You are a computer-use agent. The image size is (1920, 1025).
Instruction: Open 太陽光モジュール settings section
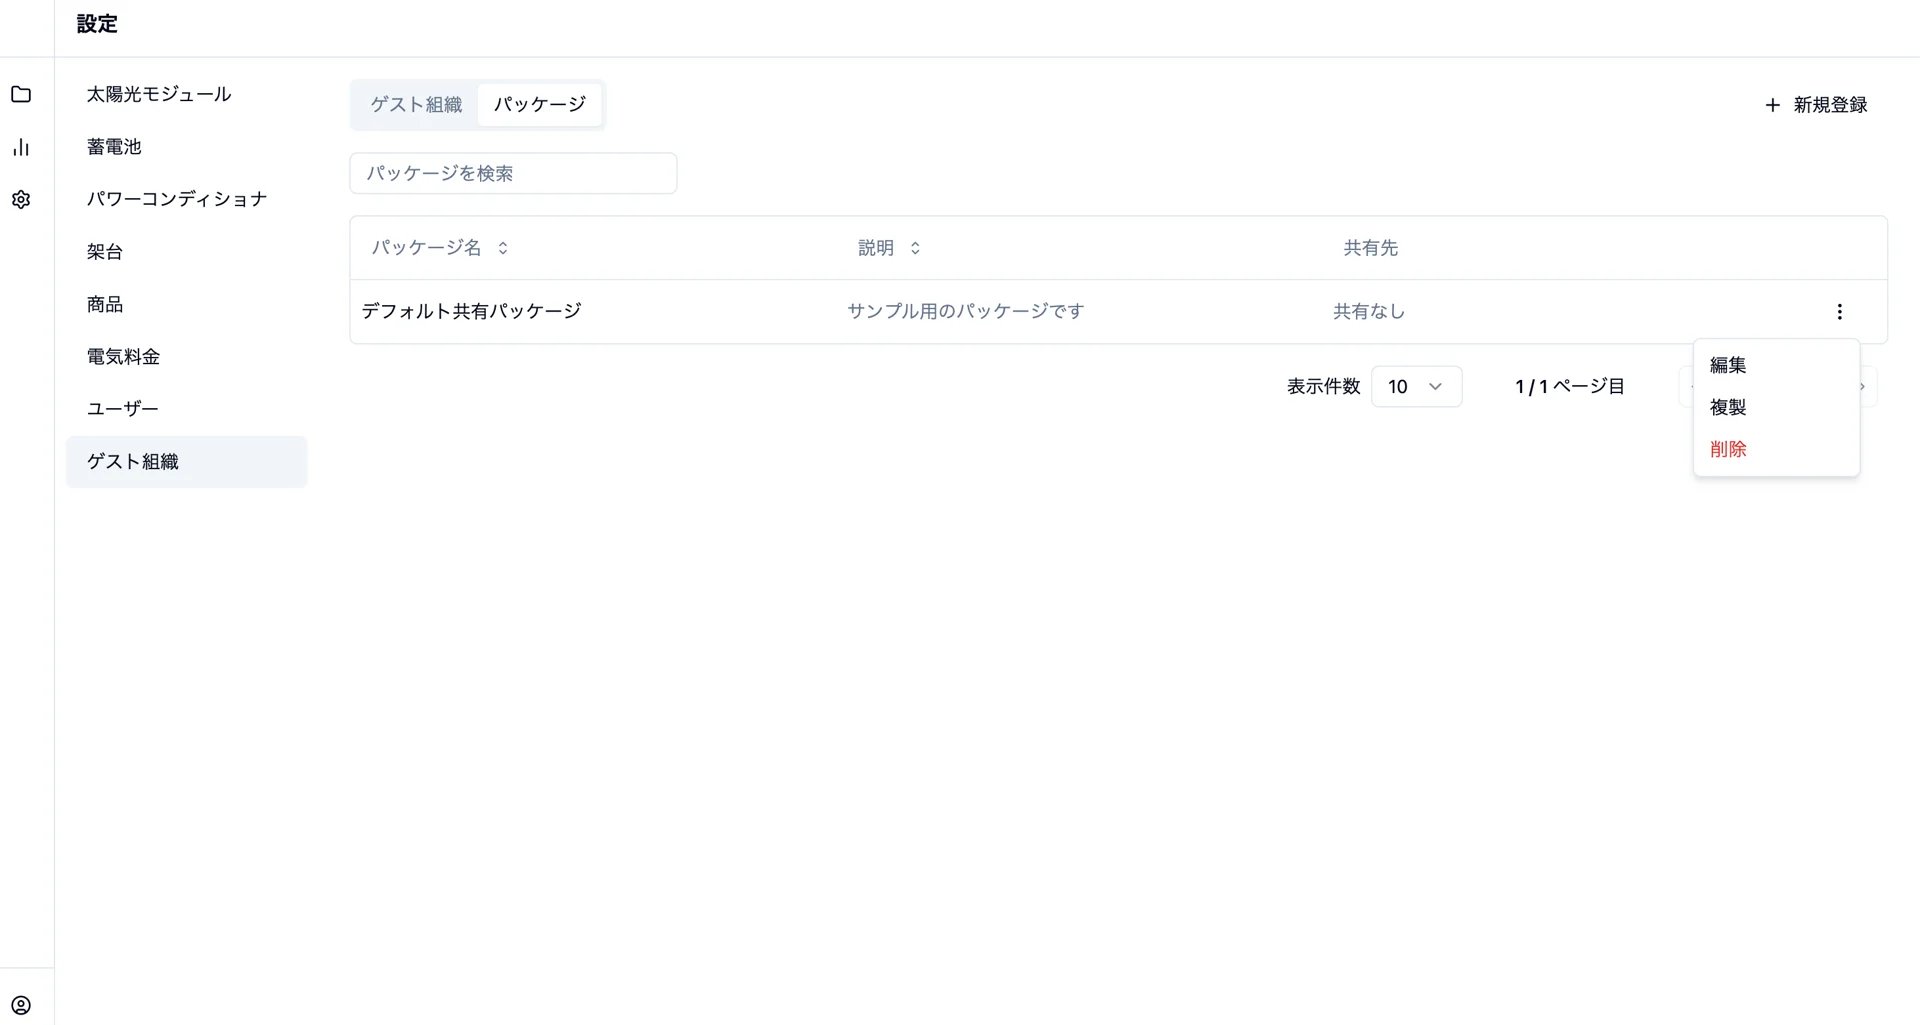[x=186, y=94]
